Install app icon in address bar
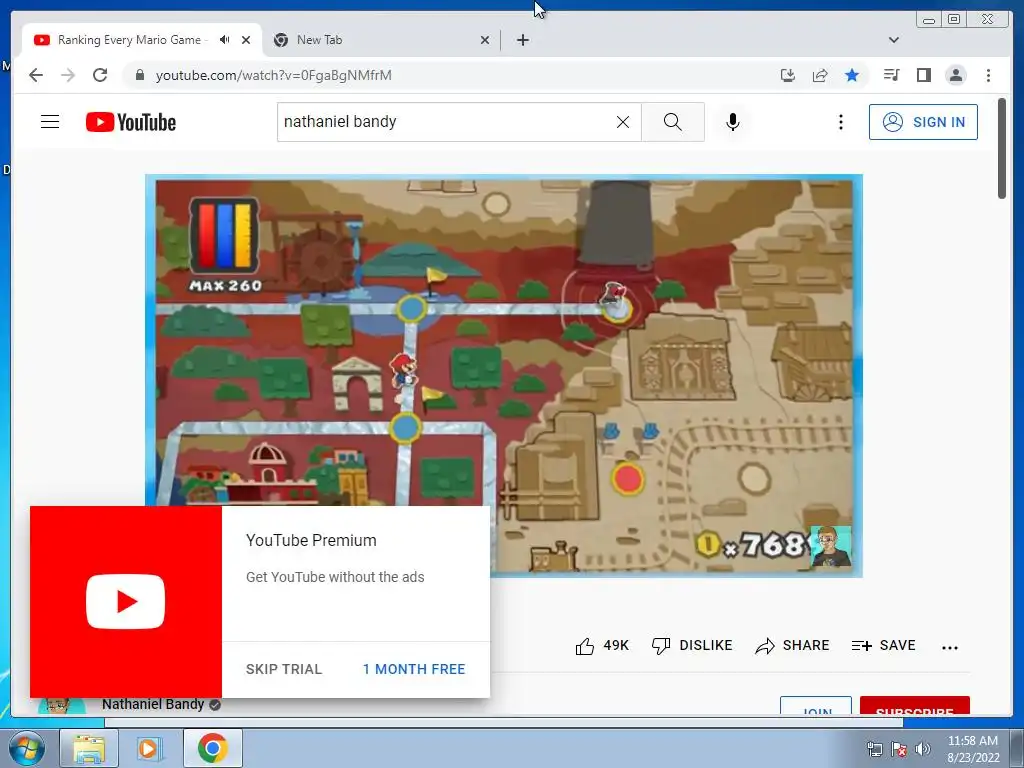1024x768 pixels. pyautogui.click(x=788, y=75)
